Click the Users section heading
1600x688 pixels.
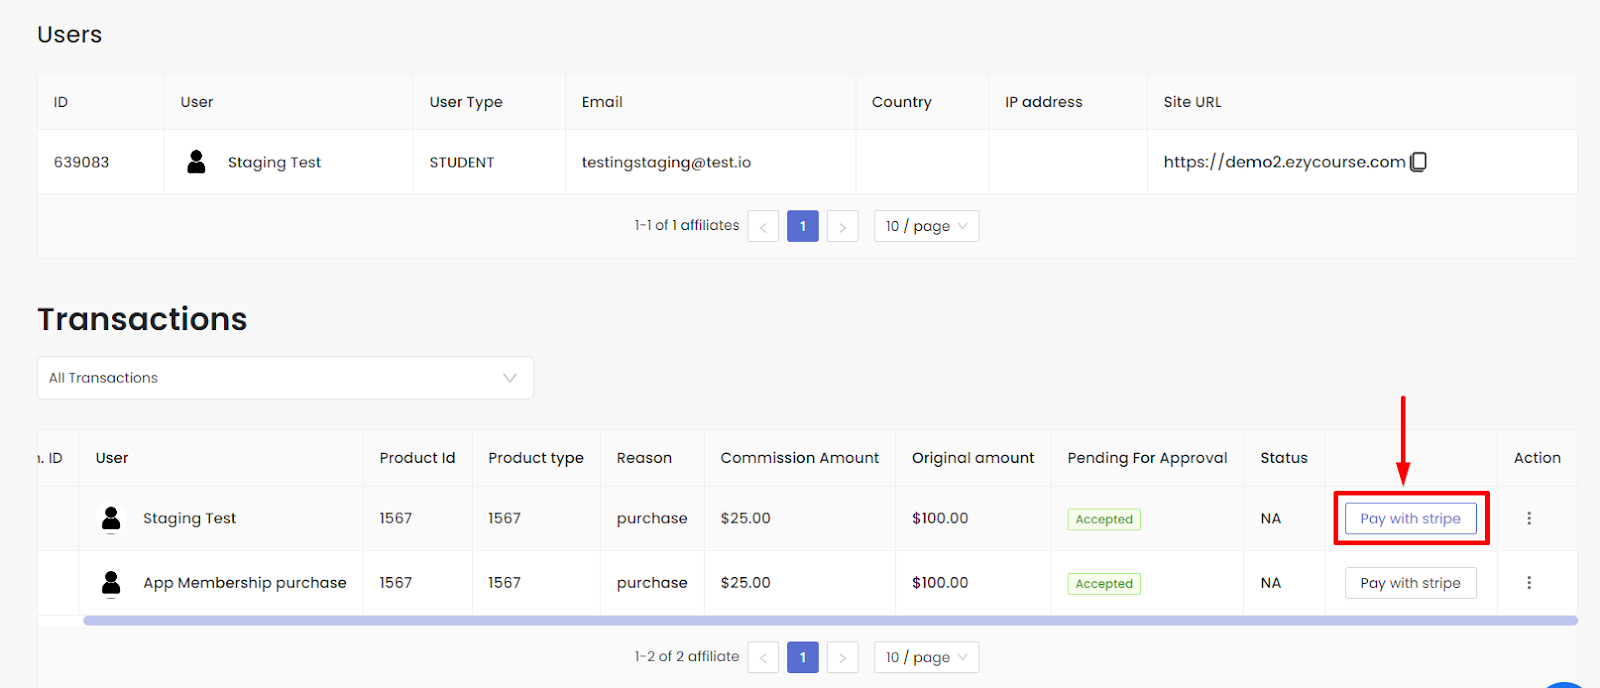coord(70,35)
